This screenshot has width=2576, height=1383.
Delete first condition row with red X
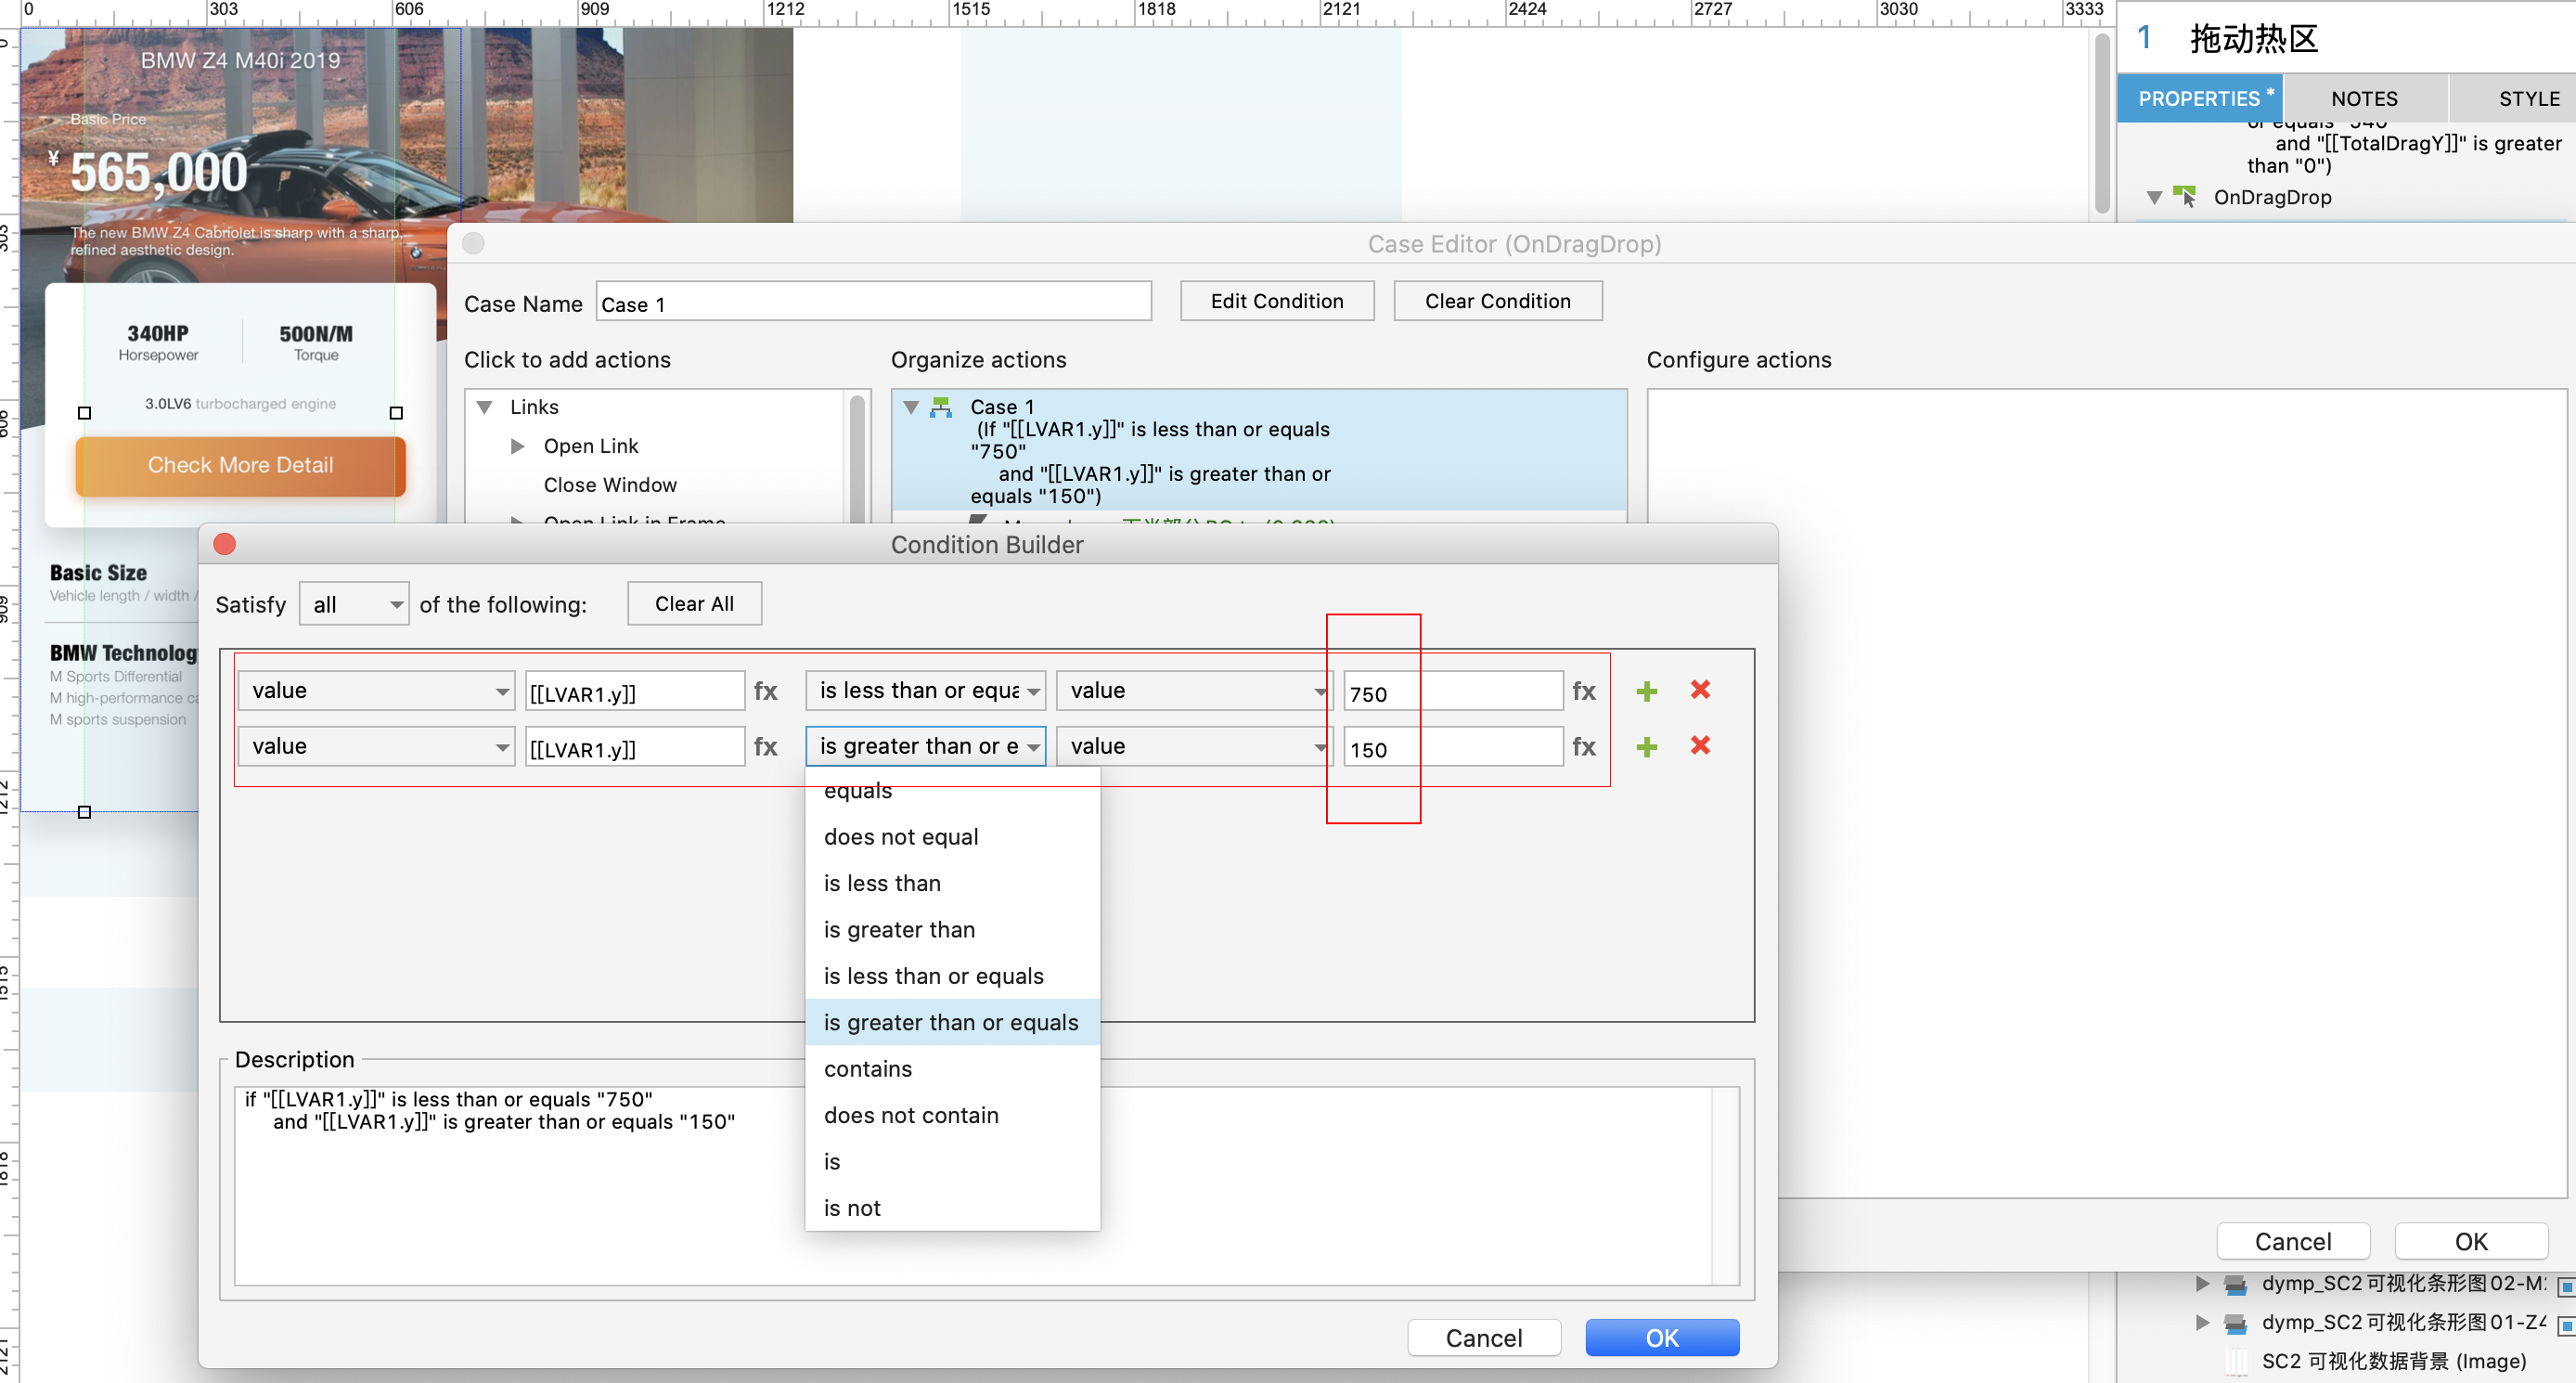click(1699, 690)
